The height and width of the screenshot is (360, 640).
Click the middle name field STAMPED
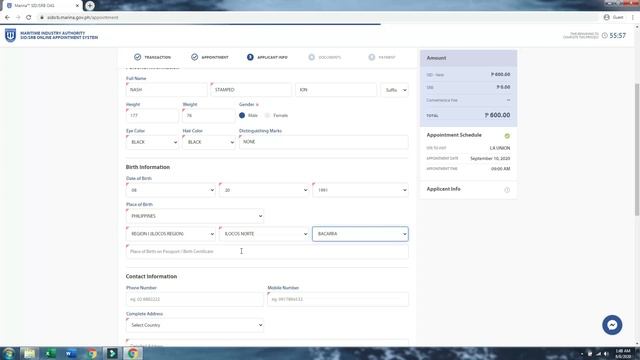251,90
